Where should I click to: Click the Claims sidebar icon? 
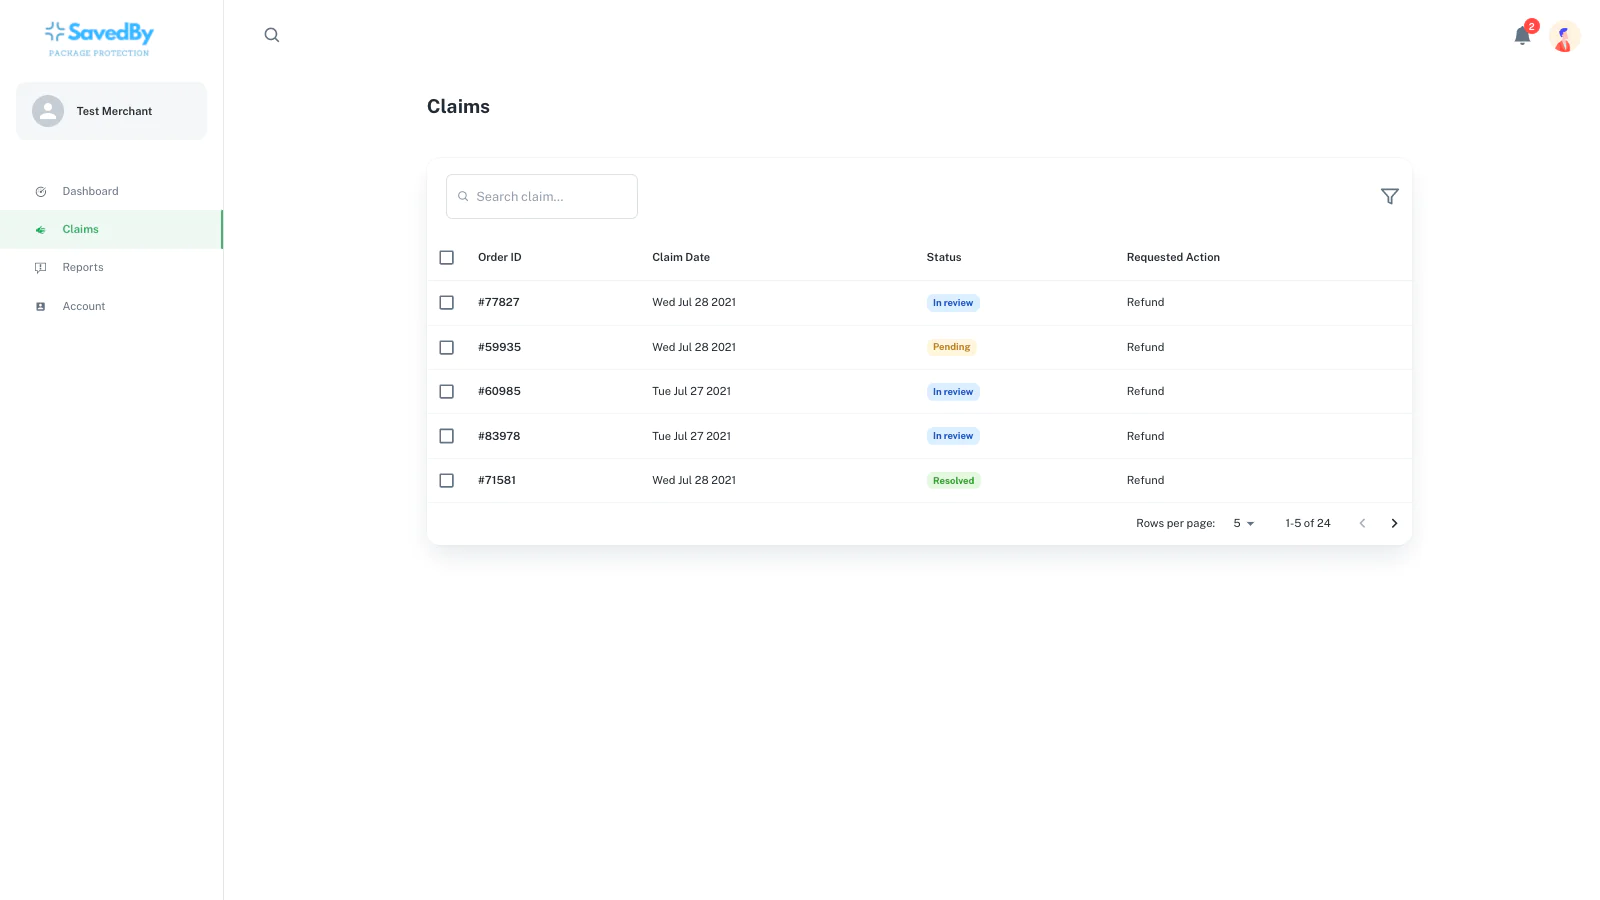pos(41,230)
